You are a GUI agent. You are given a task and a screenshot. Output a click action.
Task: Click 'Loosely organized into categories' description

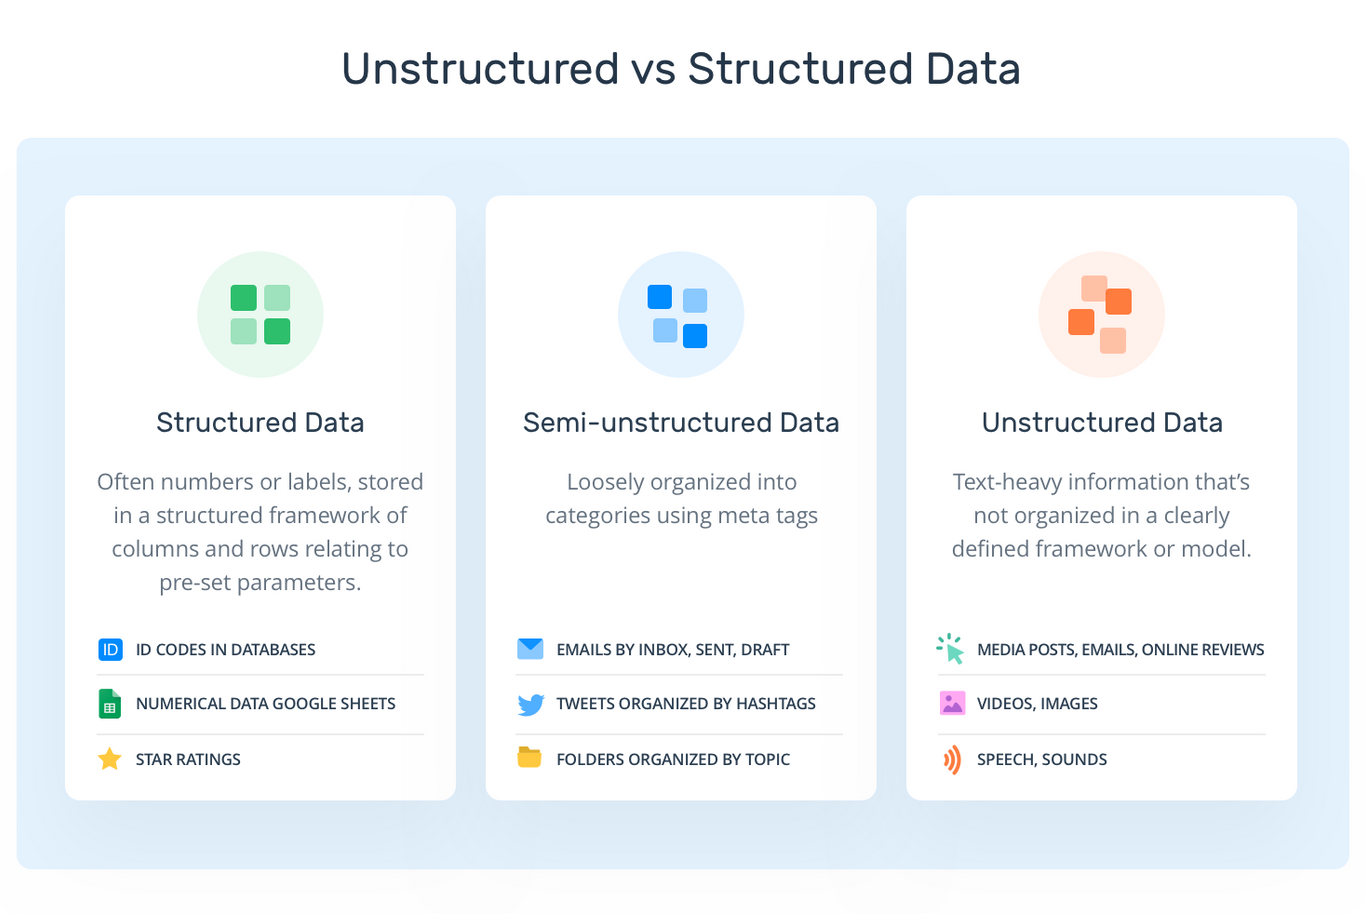point(681,498)
